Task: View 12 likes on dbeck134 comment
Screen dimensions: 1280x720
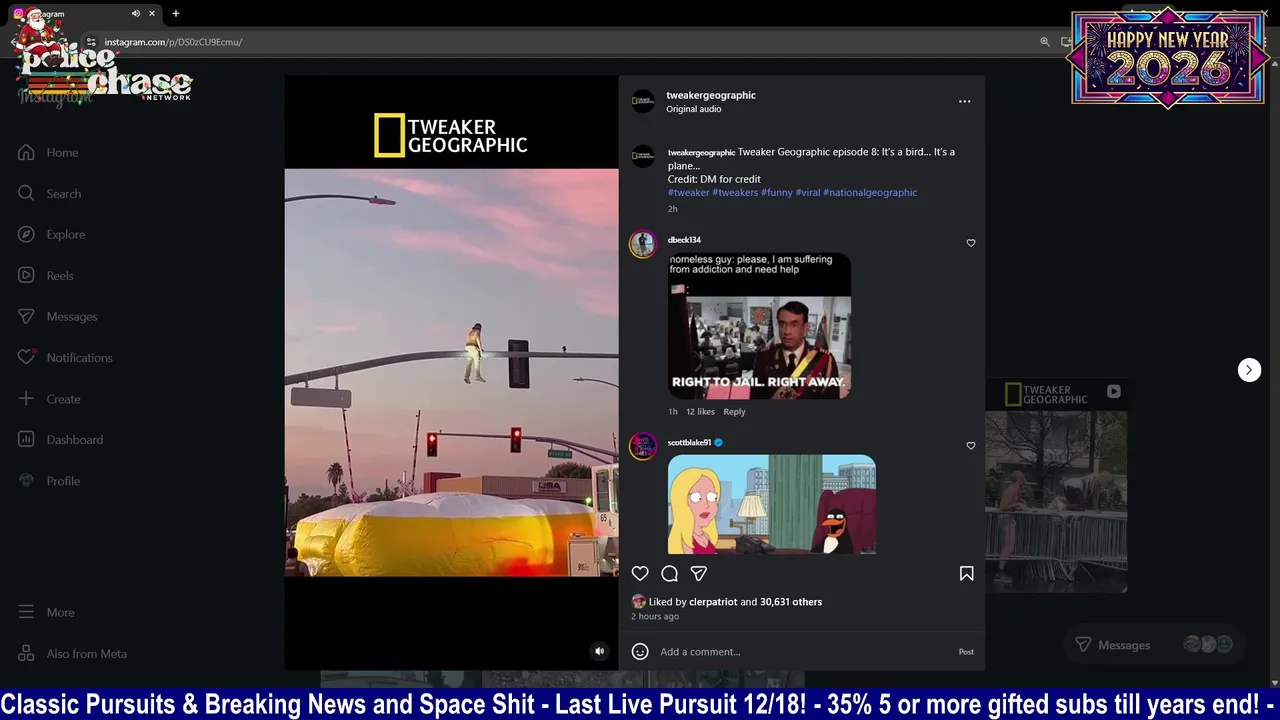Action: coord(700,411)
